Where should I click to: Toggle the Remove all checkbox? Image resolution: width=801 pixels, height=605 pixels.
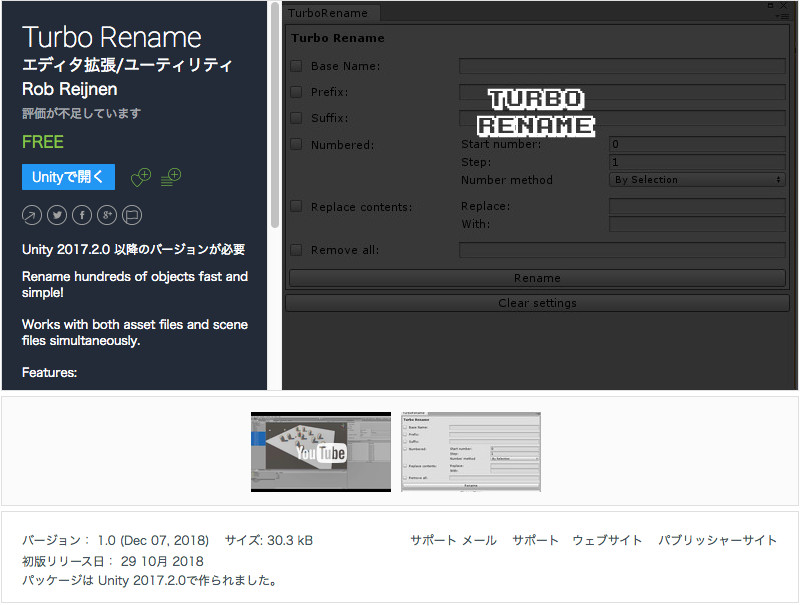[296, 250]
